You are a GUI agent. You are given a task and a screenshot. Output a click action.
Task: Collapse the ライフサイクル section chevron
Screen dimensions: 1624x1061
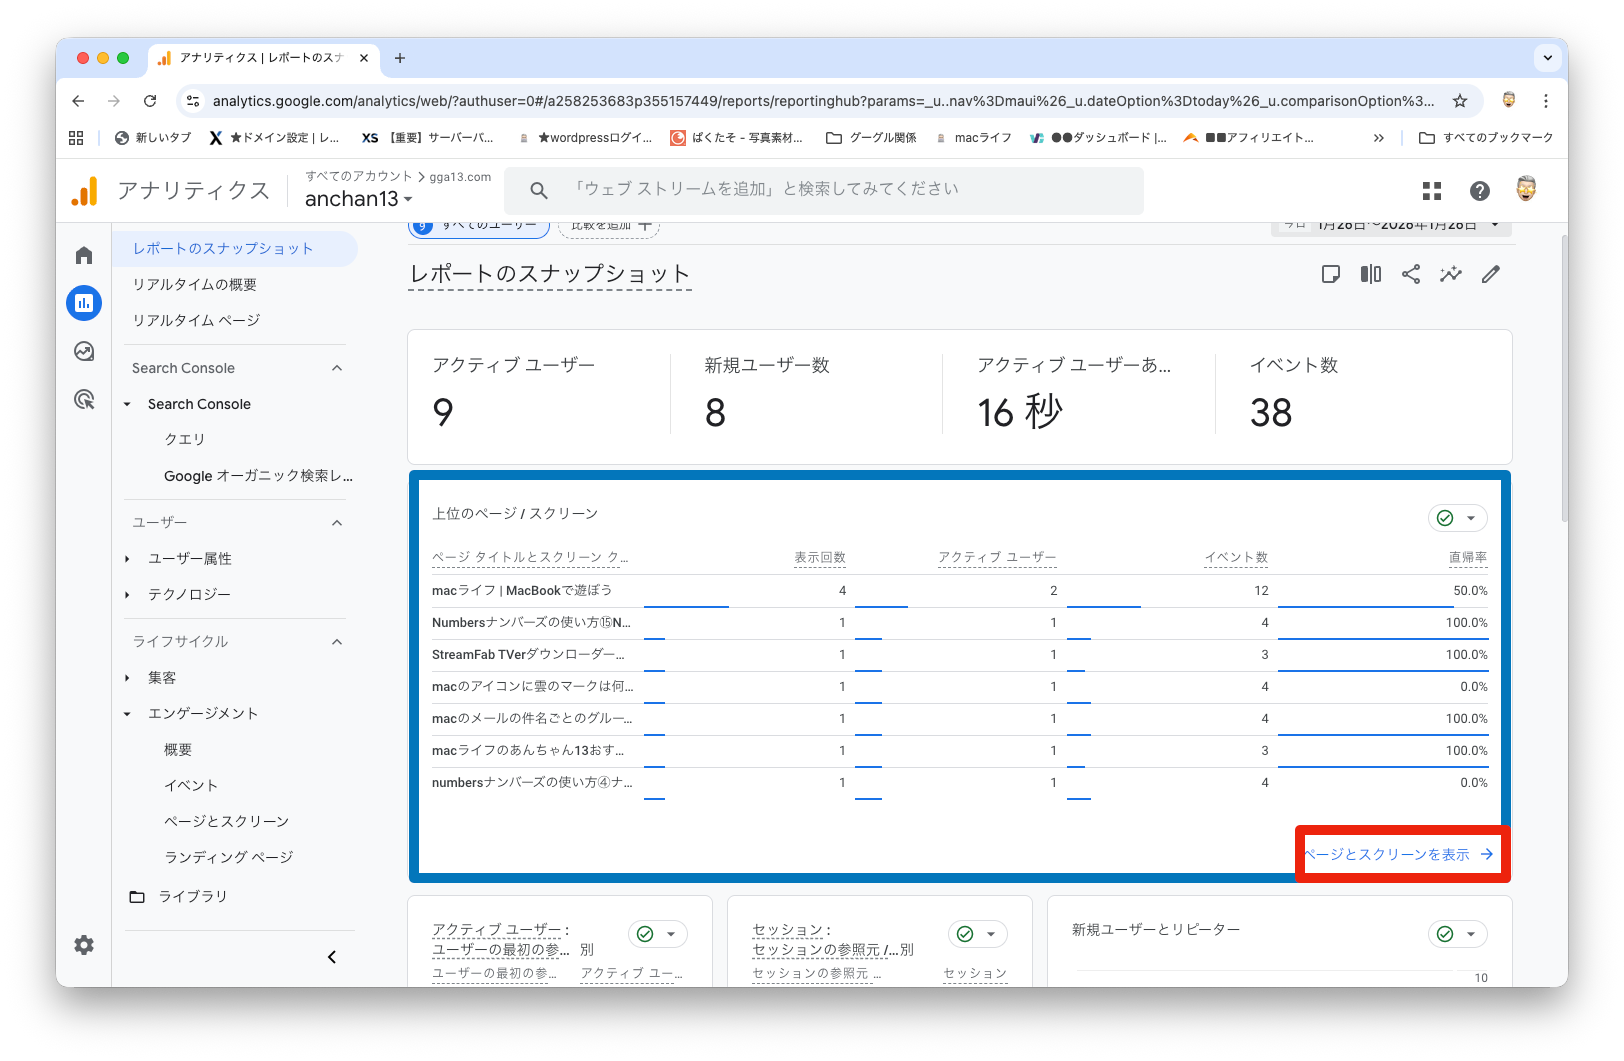337,641
